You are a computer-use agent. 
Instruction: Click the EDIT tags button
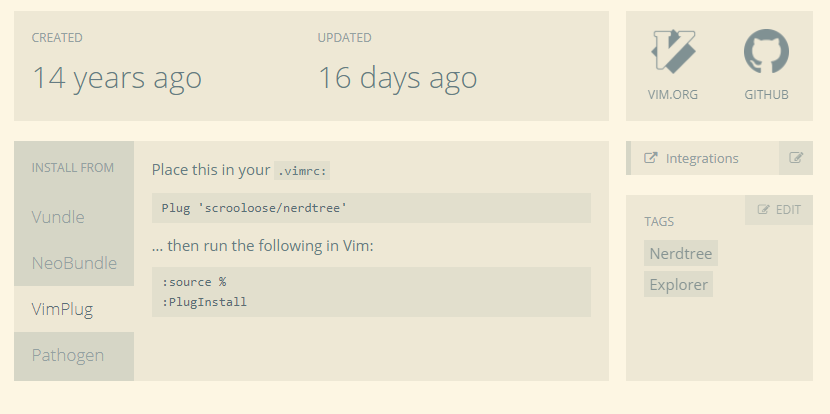(779, 210)
